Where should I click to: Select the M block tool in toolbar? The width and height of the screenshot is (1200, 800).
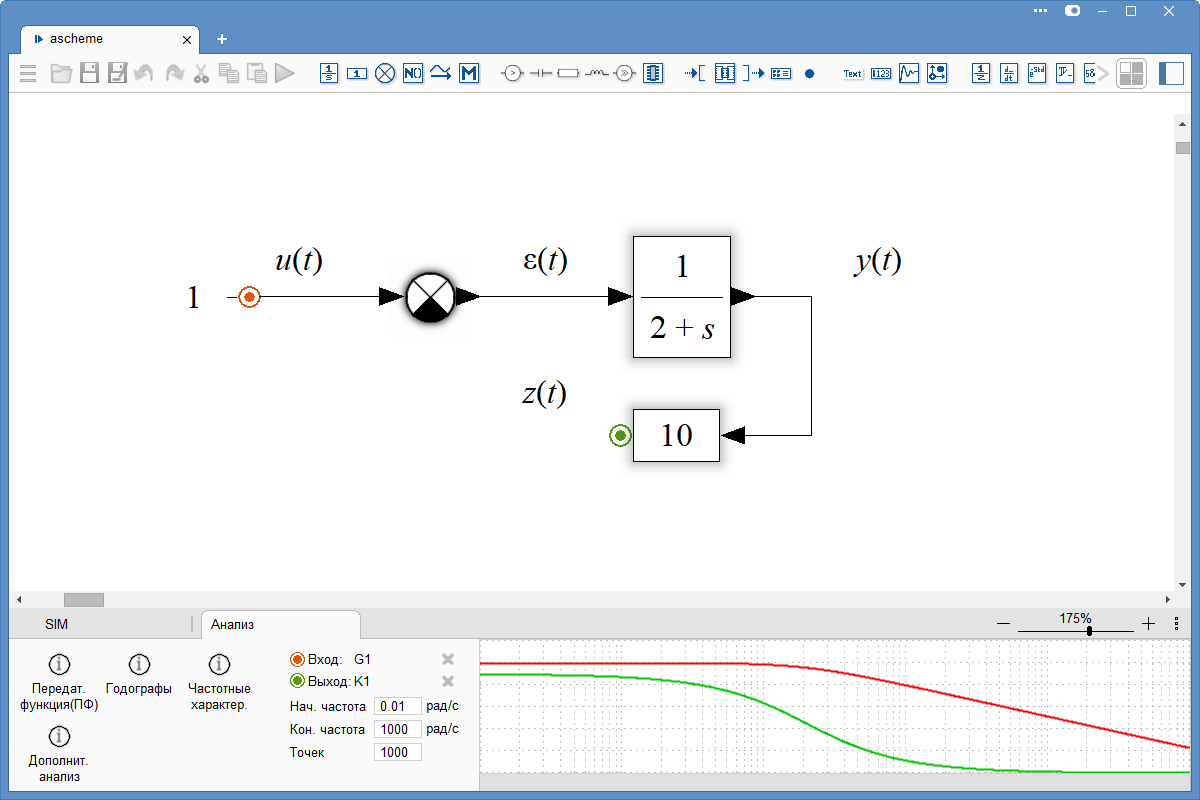(x=469, y=73)
